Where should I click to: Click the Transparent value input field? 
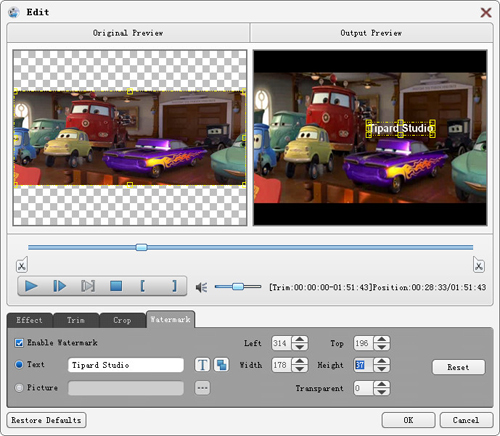coord(363,388)
